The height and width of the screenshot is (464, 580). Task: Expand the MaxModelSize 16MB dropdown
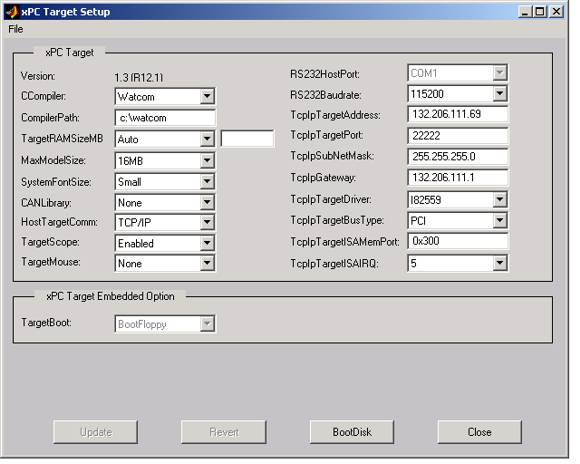[x=165, y=161]
